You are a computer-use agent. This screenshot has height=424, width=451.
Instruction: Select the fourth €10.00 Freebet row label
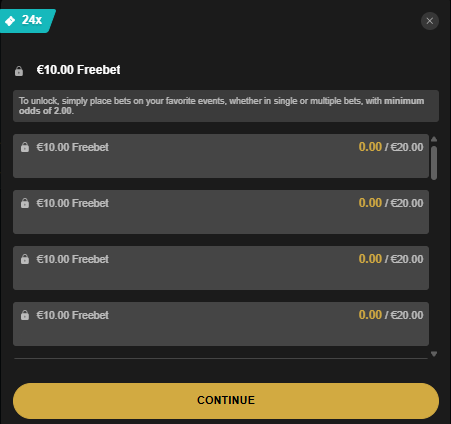tap(72, 315)
